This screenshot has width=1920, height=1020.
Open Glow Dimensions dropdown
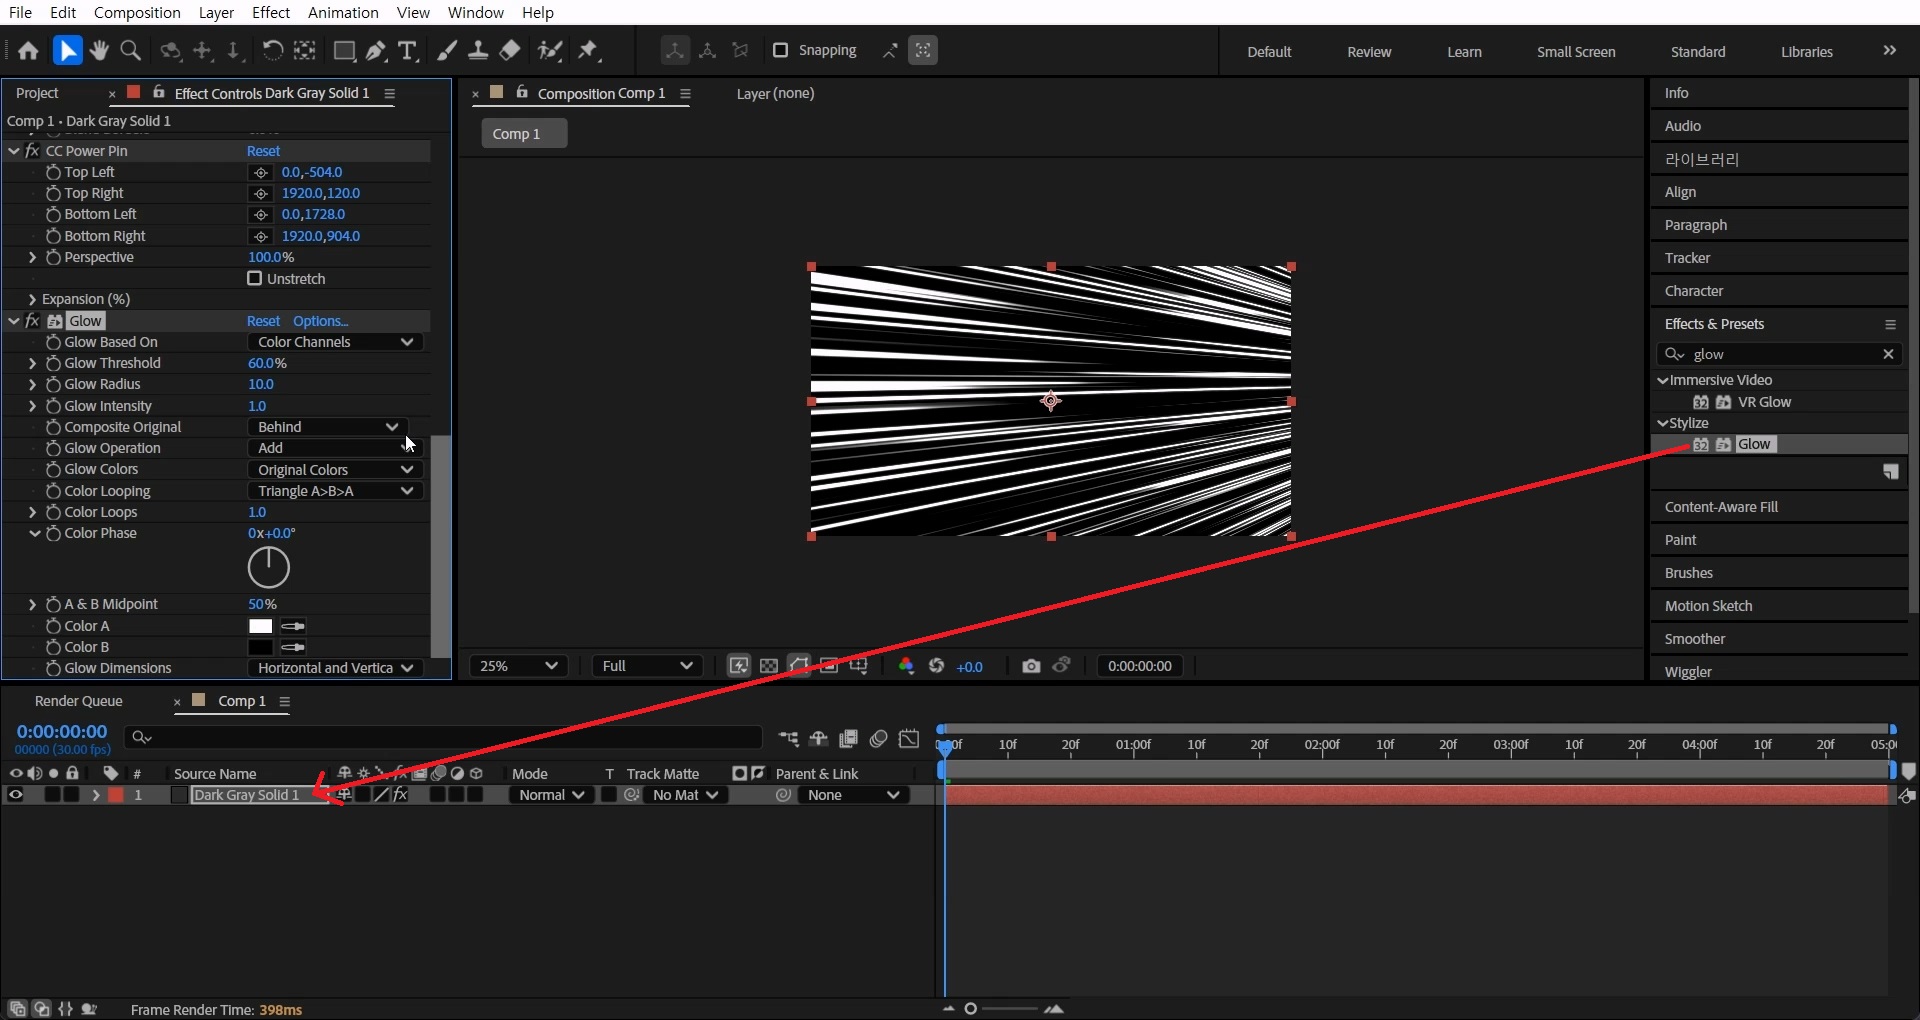click(335, 668)
